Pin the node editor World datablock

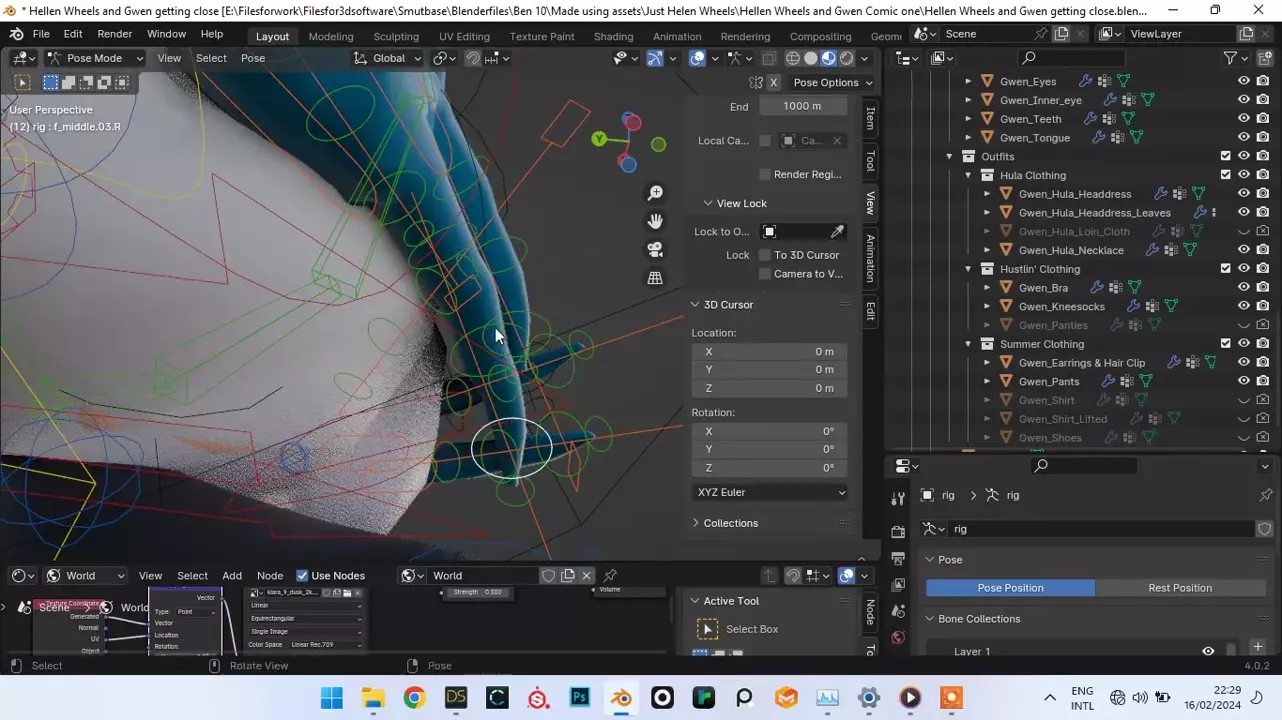click(x=610, y=575)
